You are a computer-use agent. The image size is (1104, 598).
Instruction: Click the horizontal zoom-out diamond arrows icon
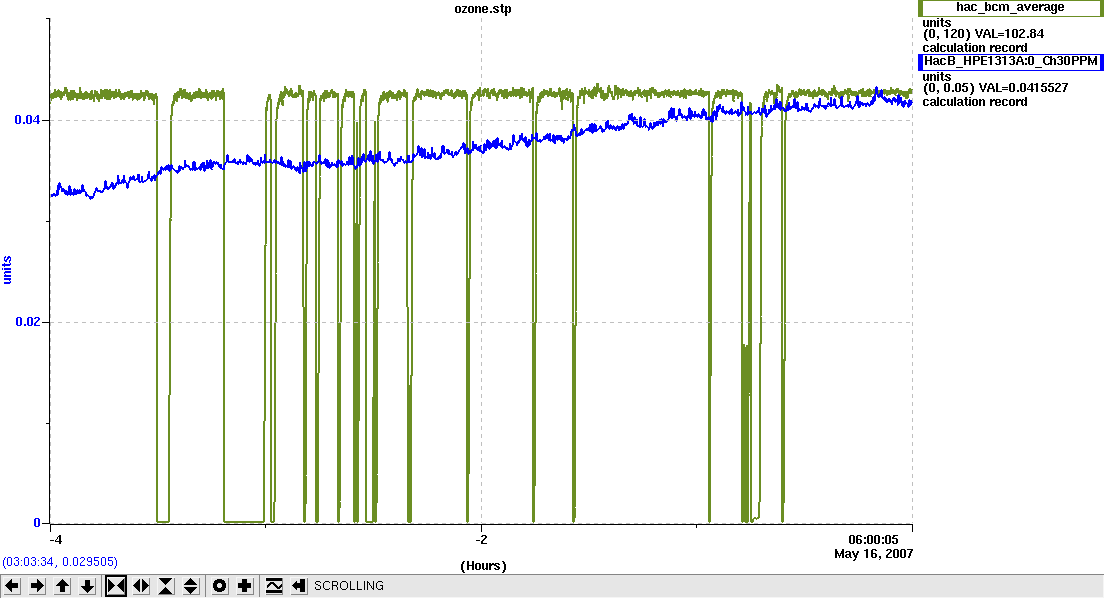point(141,586)
